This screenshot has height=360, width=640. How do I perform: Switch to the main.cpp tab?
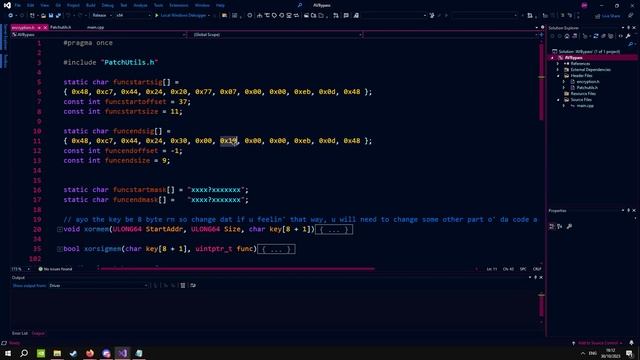pos(96,27)
